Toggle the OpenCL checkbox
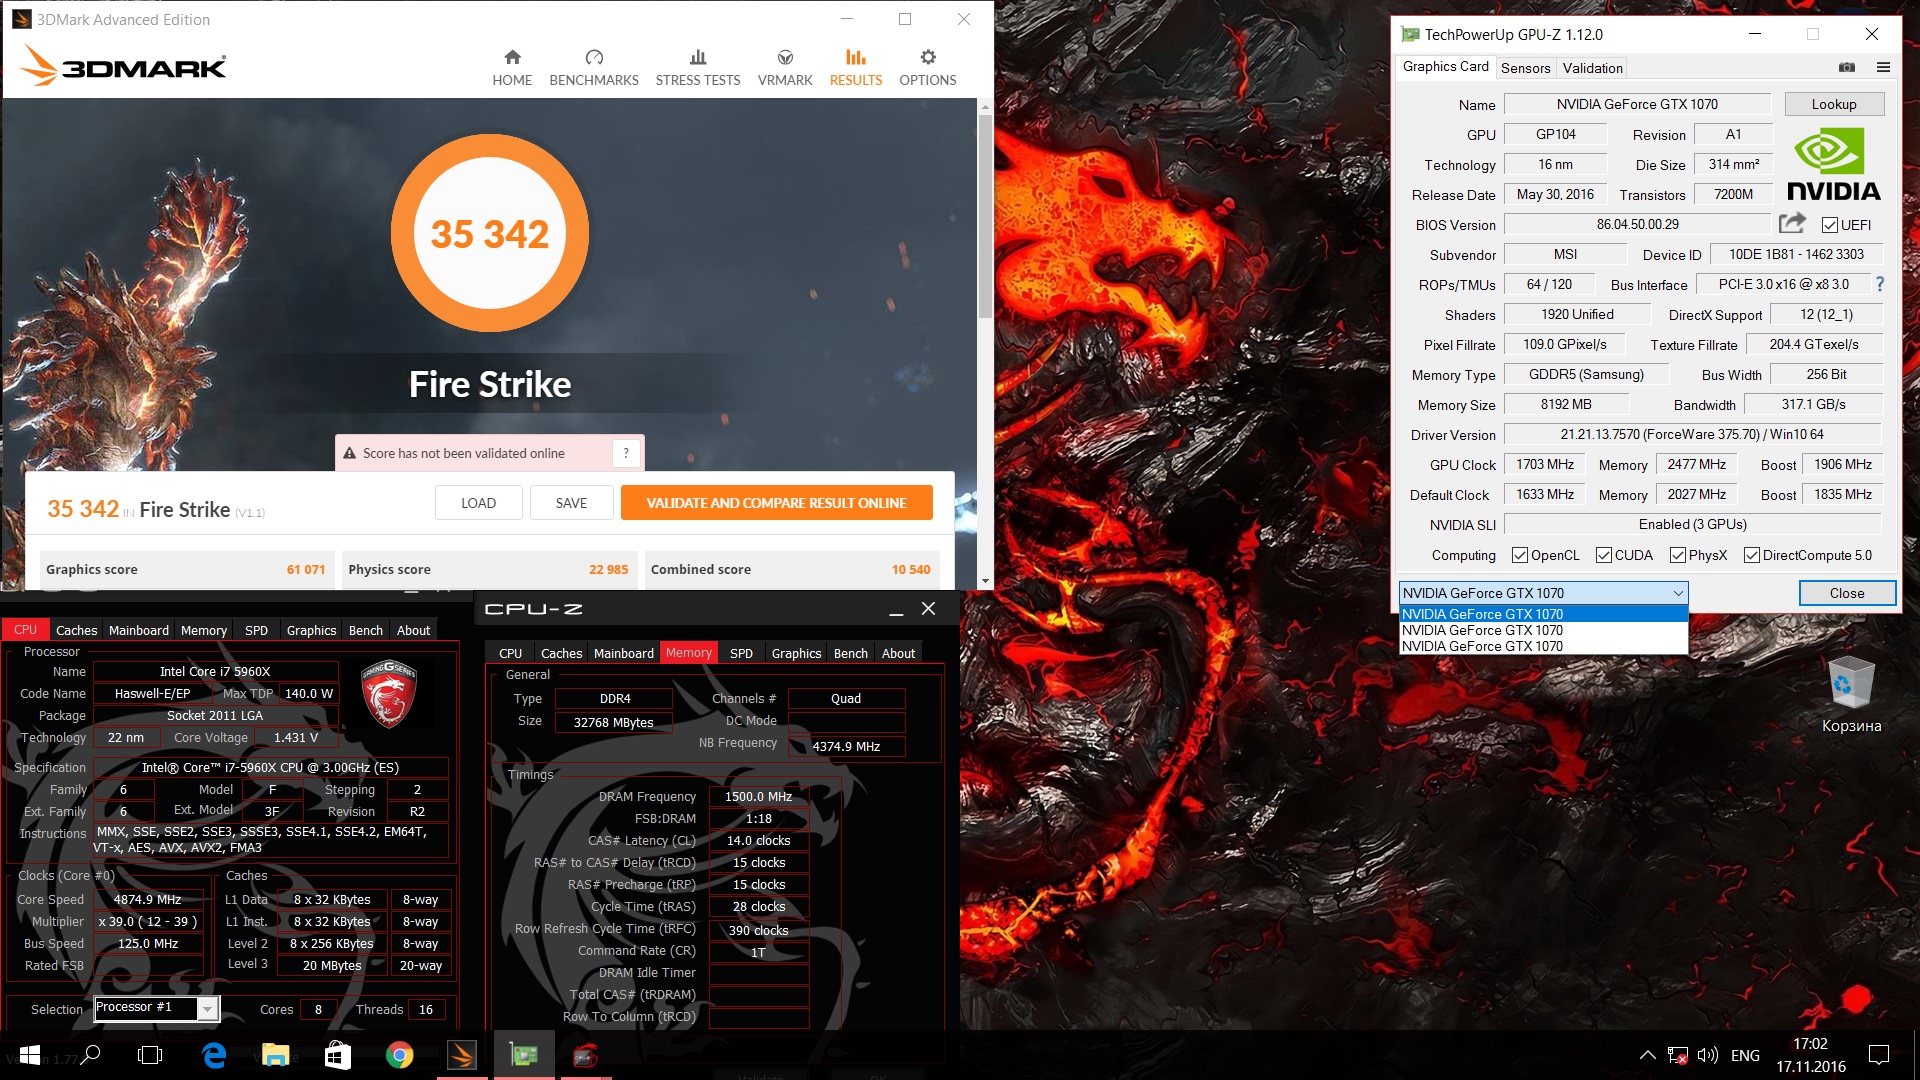 (1520, 555)
